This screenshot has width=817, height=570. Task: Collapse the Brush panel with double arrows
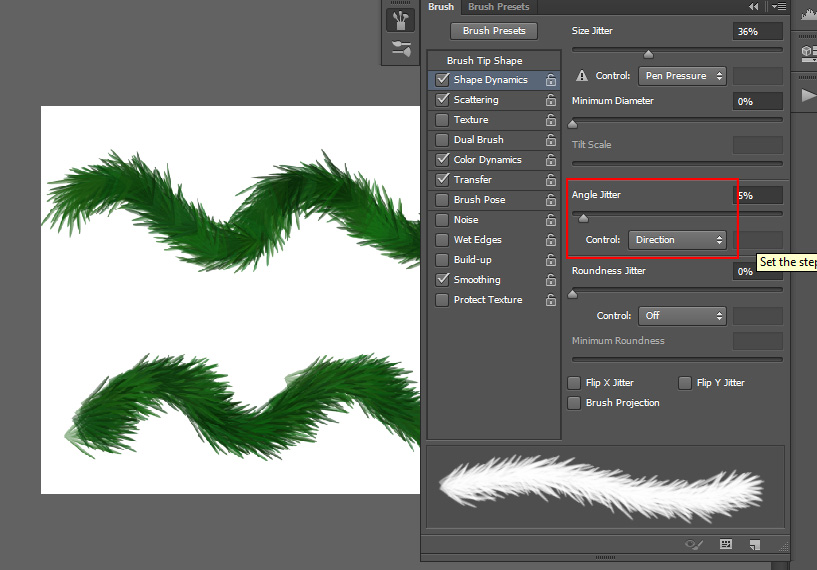coord(753,7)
